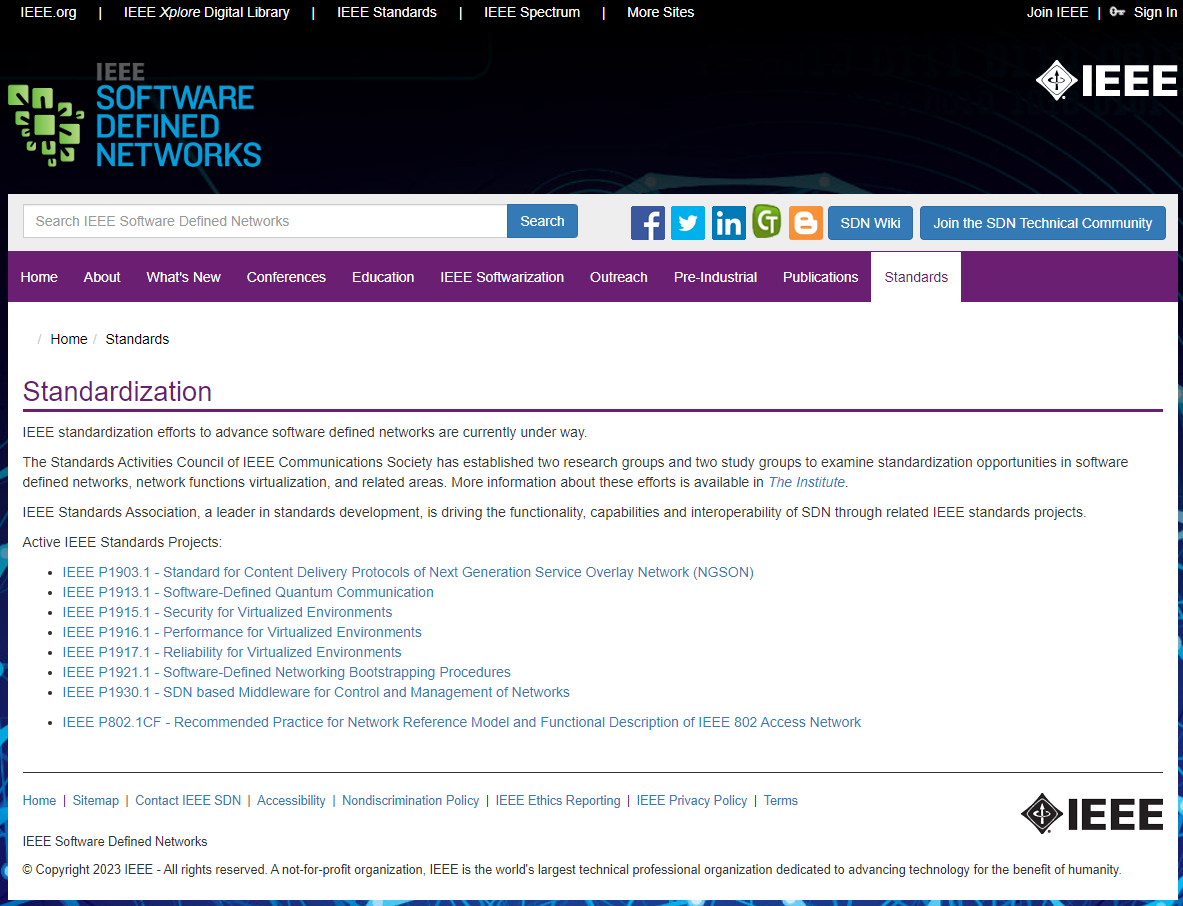Open Nondiscrimination Policy footer link
This screenshot has height=906, width=1183.
(x=410, y=800)
